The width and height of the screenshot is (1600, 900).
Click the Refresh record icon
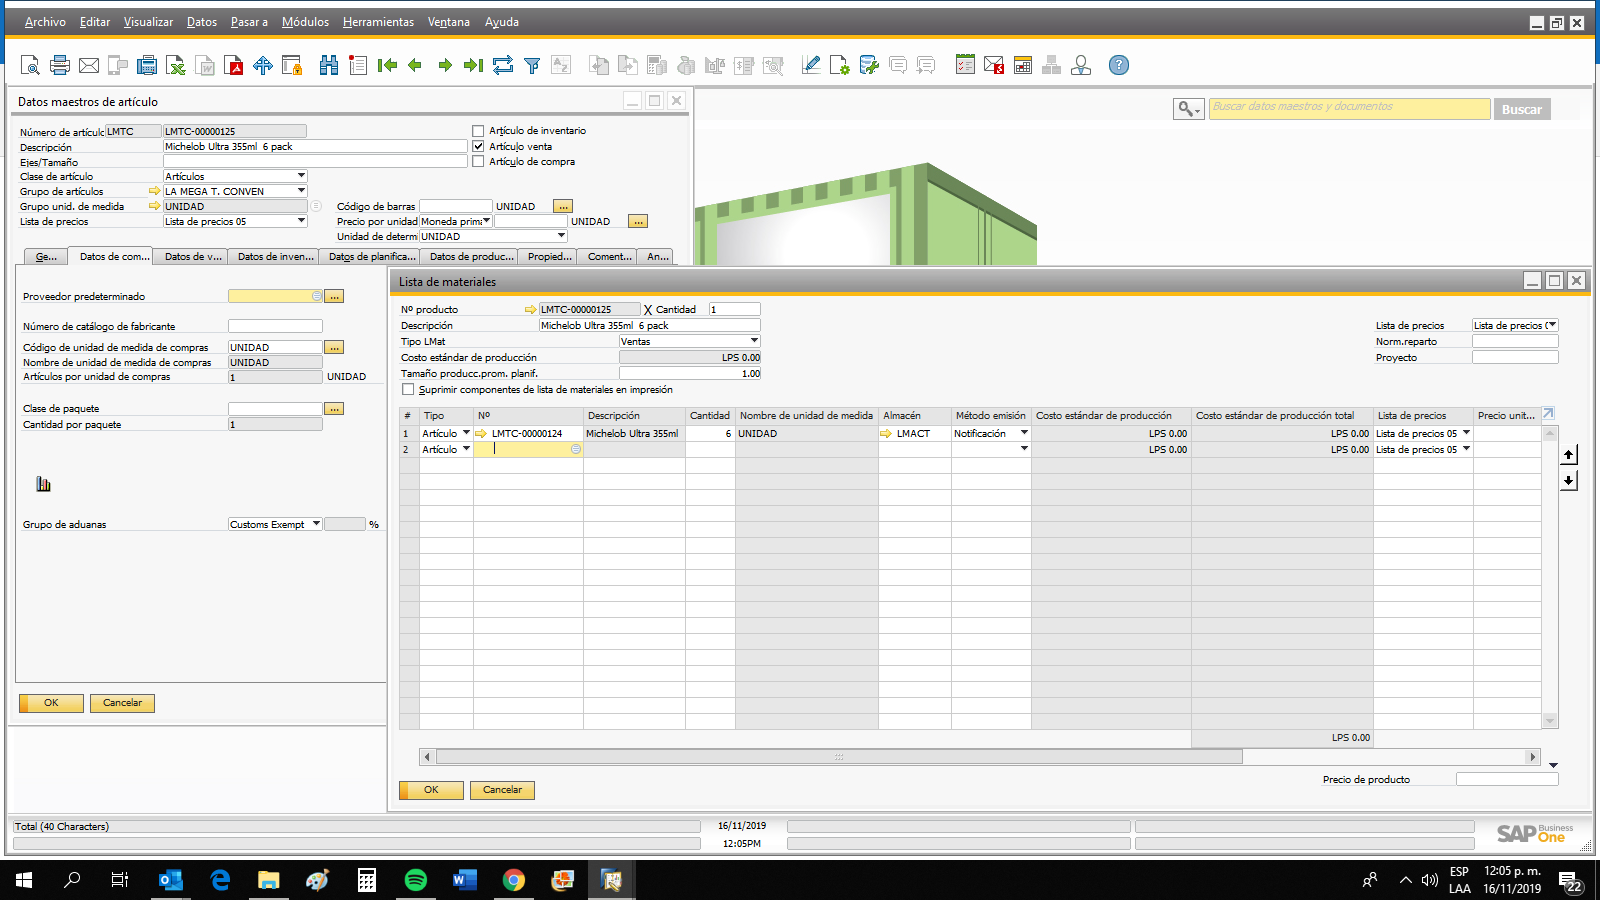[503, 65]
